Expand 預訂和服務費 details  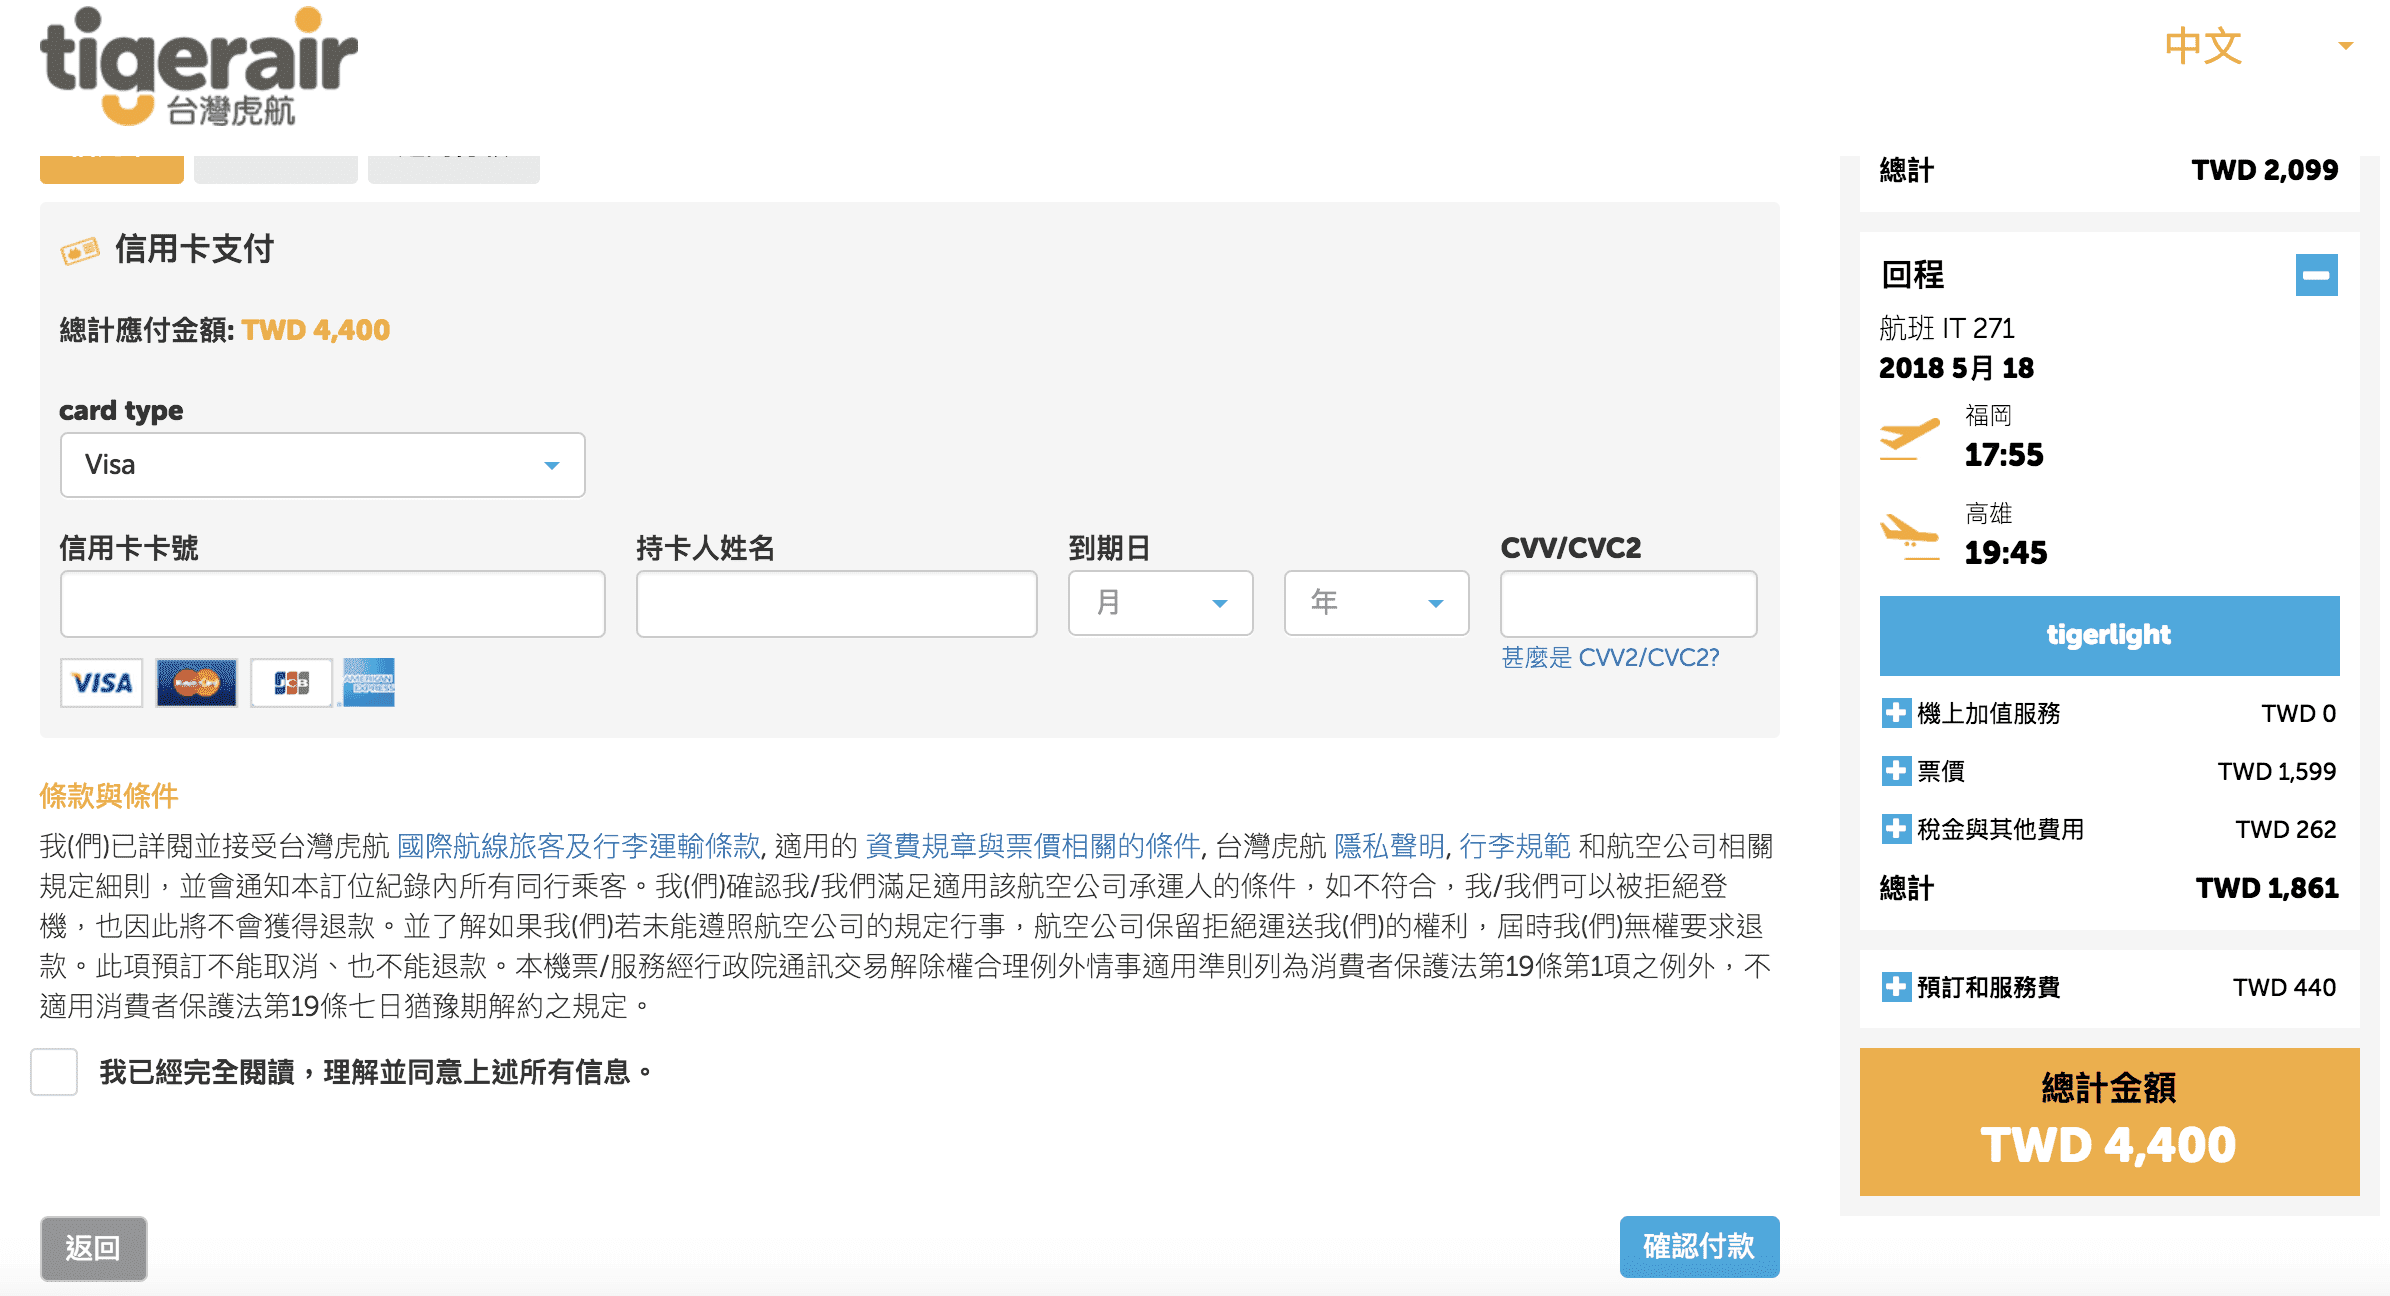(x=1895, y=987)
